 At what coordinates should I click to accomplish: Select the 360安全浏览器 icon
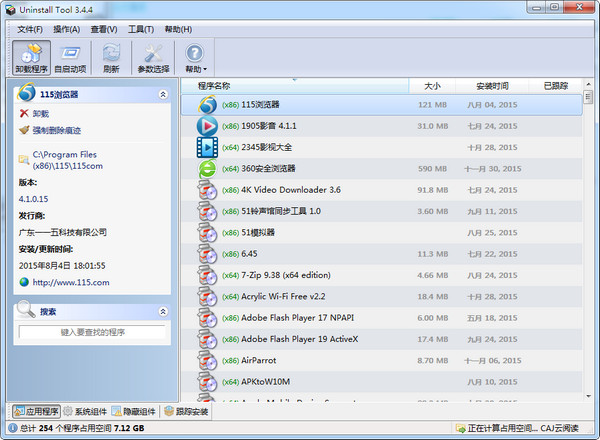click(x=207, y=169)
